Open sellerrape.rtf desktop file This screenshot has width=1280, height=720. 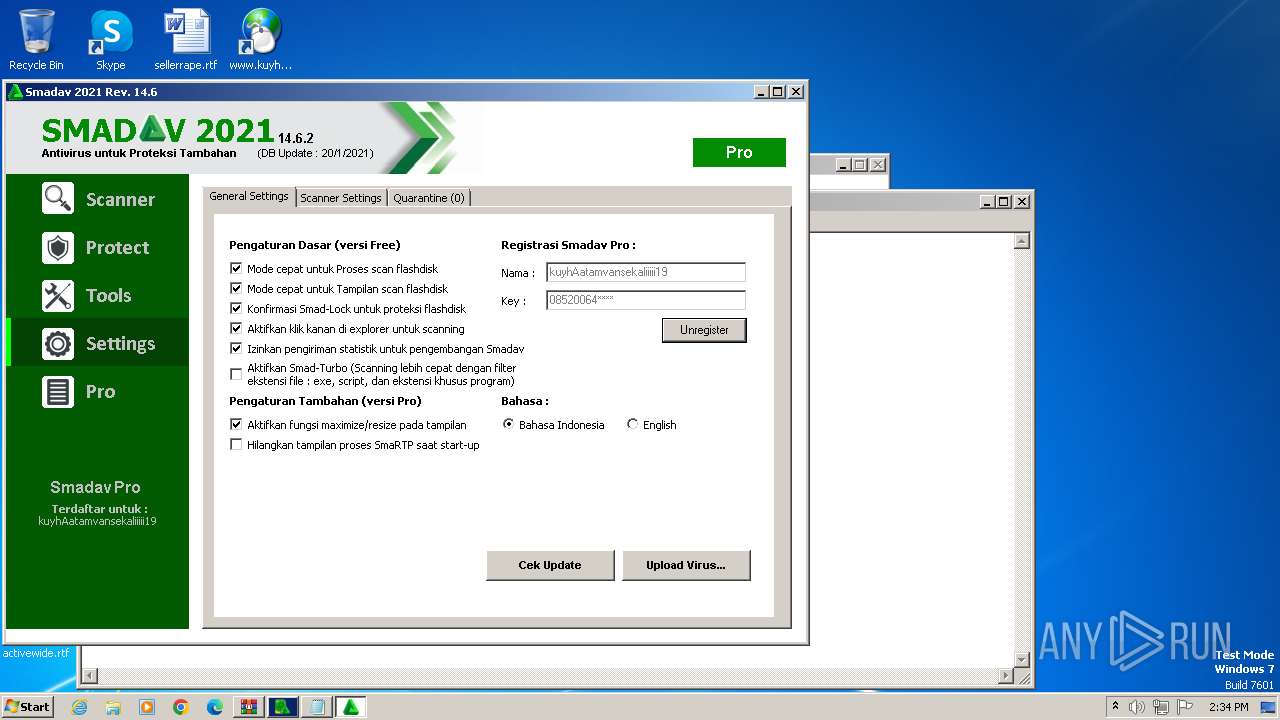(x=186, y=40)
